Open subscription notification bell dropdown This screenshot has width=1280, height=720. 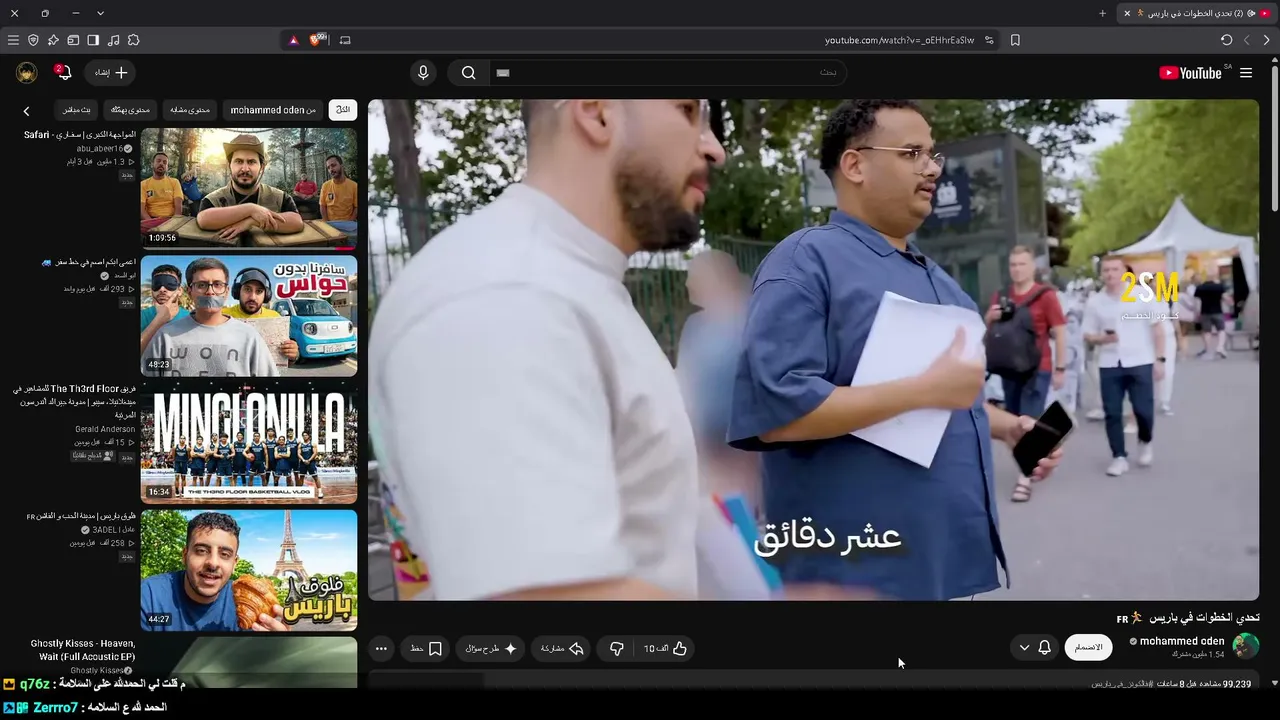[1034, 648]
